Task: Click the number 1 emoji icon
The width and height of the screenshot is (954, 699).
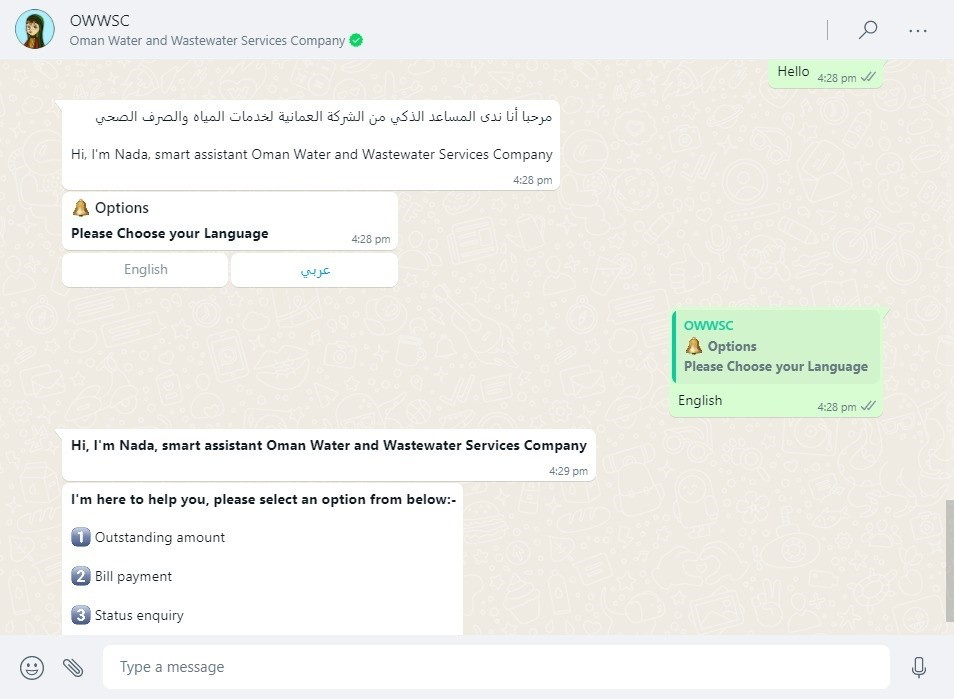Action: pyautogui.click(x=80, y=537)
